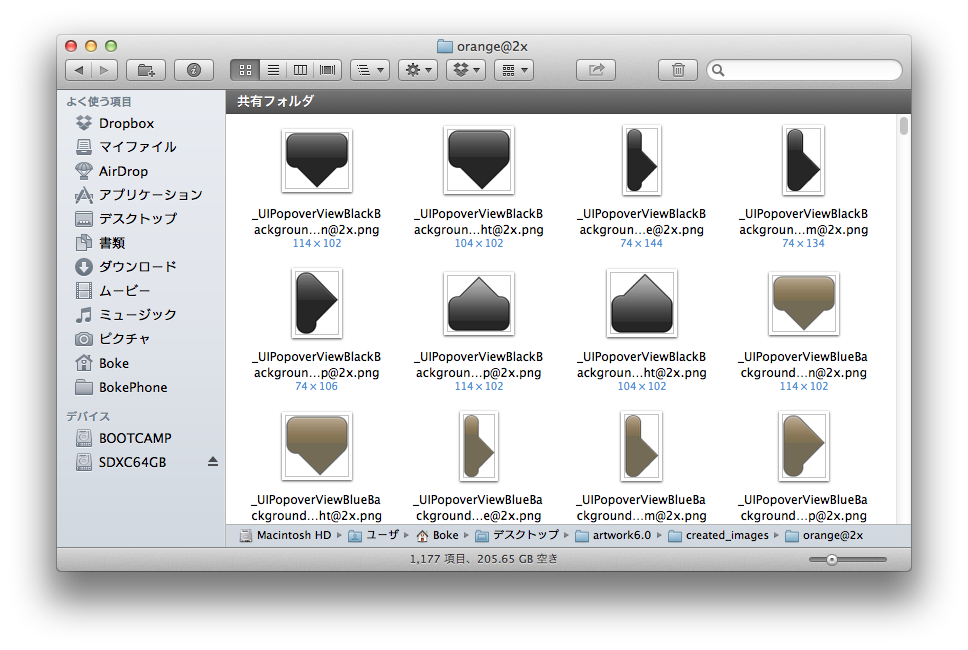Switch to icon view
Image resolution: width=968 pixels, height=650 pixels.
pyautogui.click(x=245, y=70)
